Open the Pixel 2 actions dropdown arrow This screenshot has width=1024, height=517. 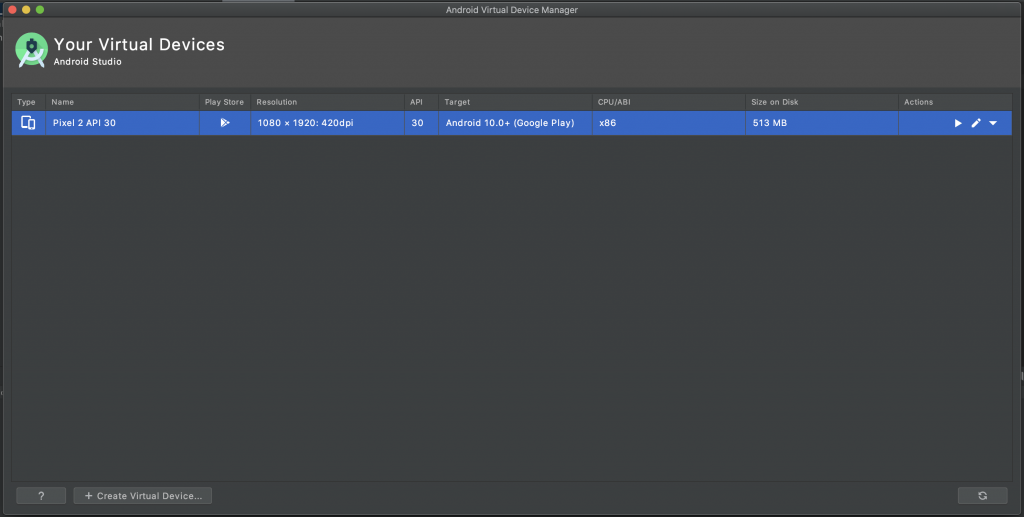pyautogui.click(x=993, y=123)
